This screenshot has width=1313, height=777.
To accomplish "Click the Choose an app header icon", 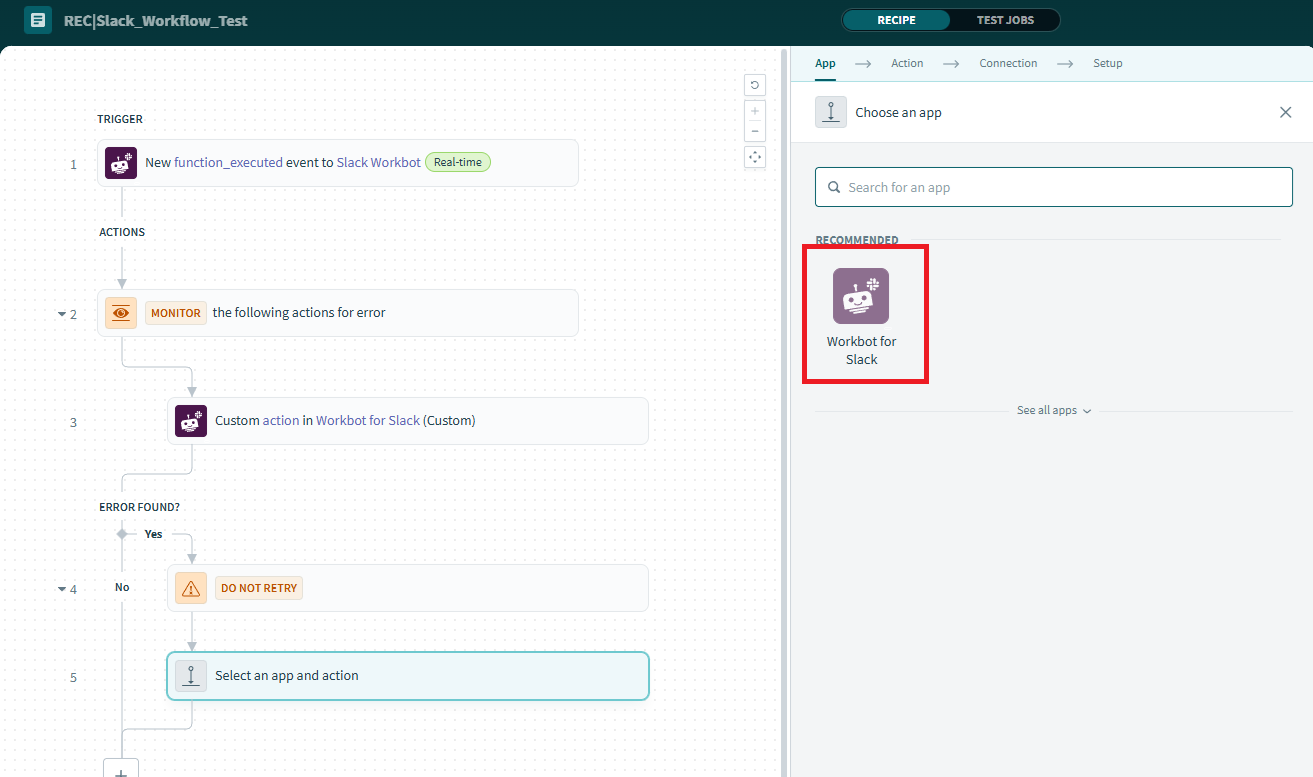I will 831,112.
